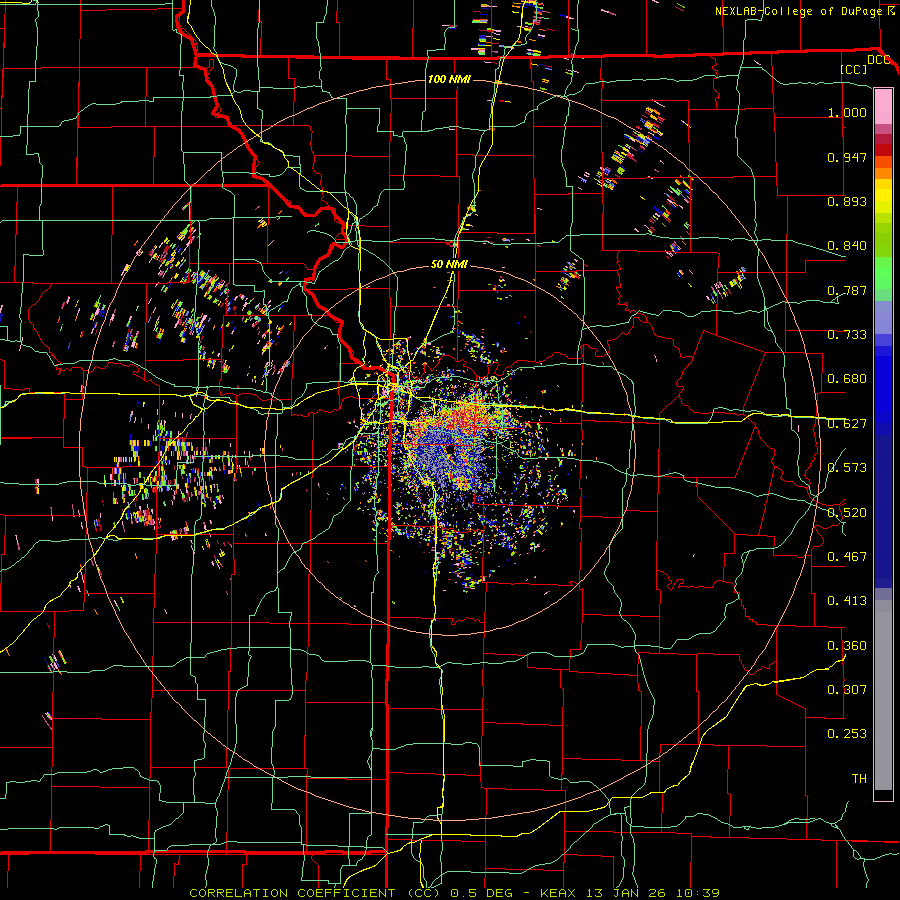Click the CORRELATION COEFFICIENT (CC) caption
This screenshot has height=900, width=900.
point(315,893)
